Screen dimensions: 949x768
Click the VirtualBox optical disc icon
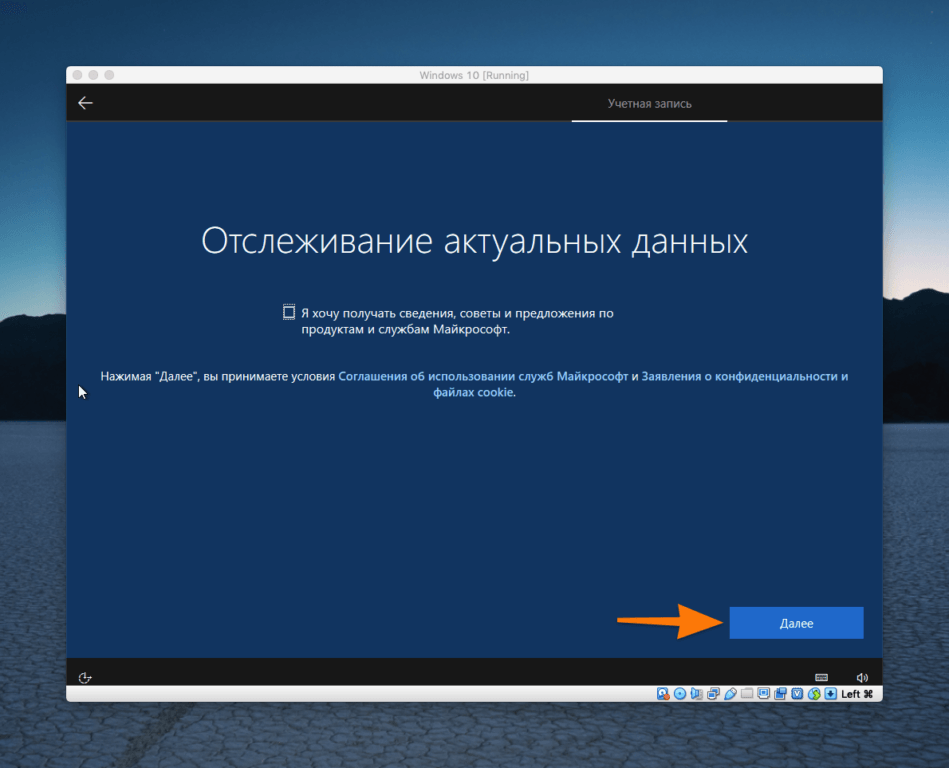[x=680, y=694]
